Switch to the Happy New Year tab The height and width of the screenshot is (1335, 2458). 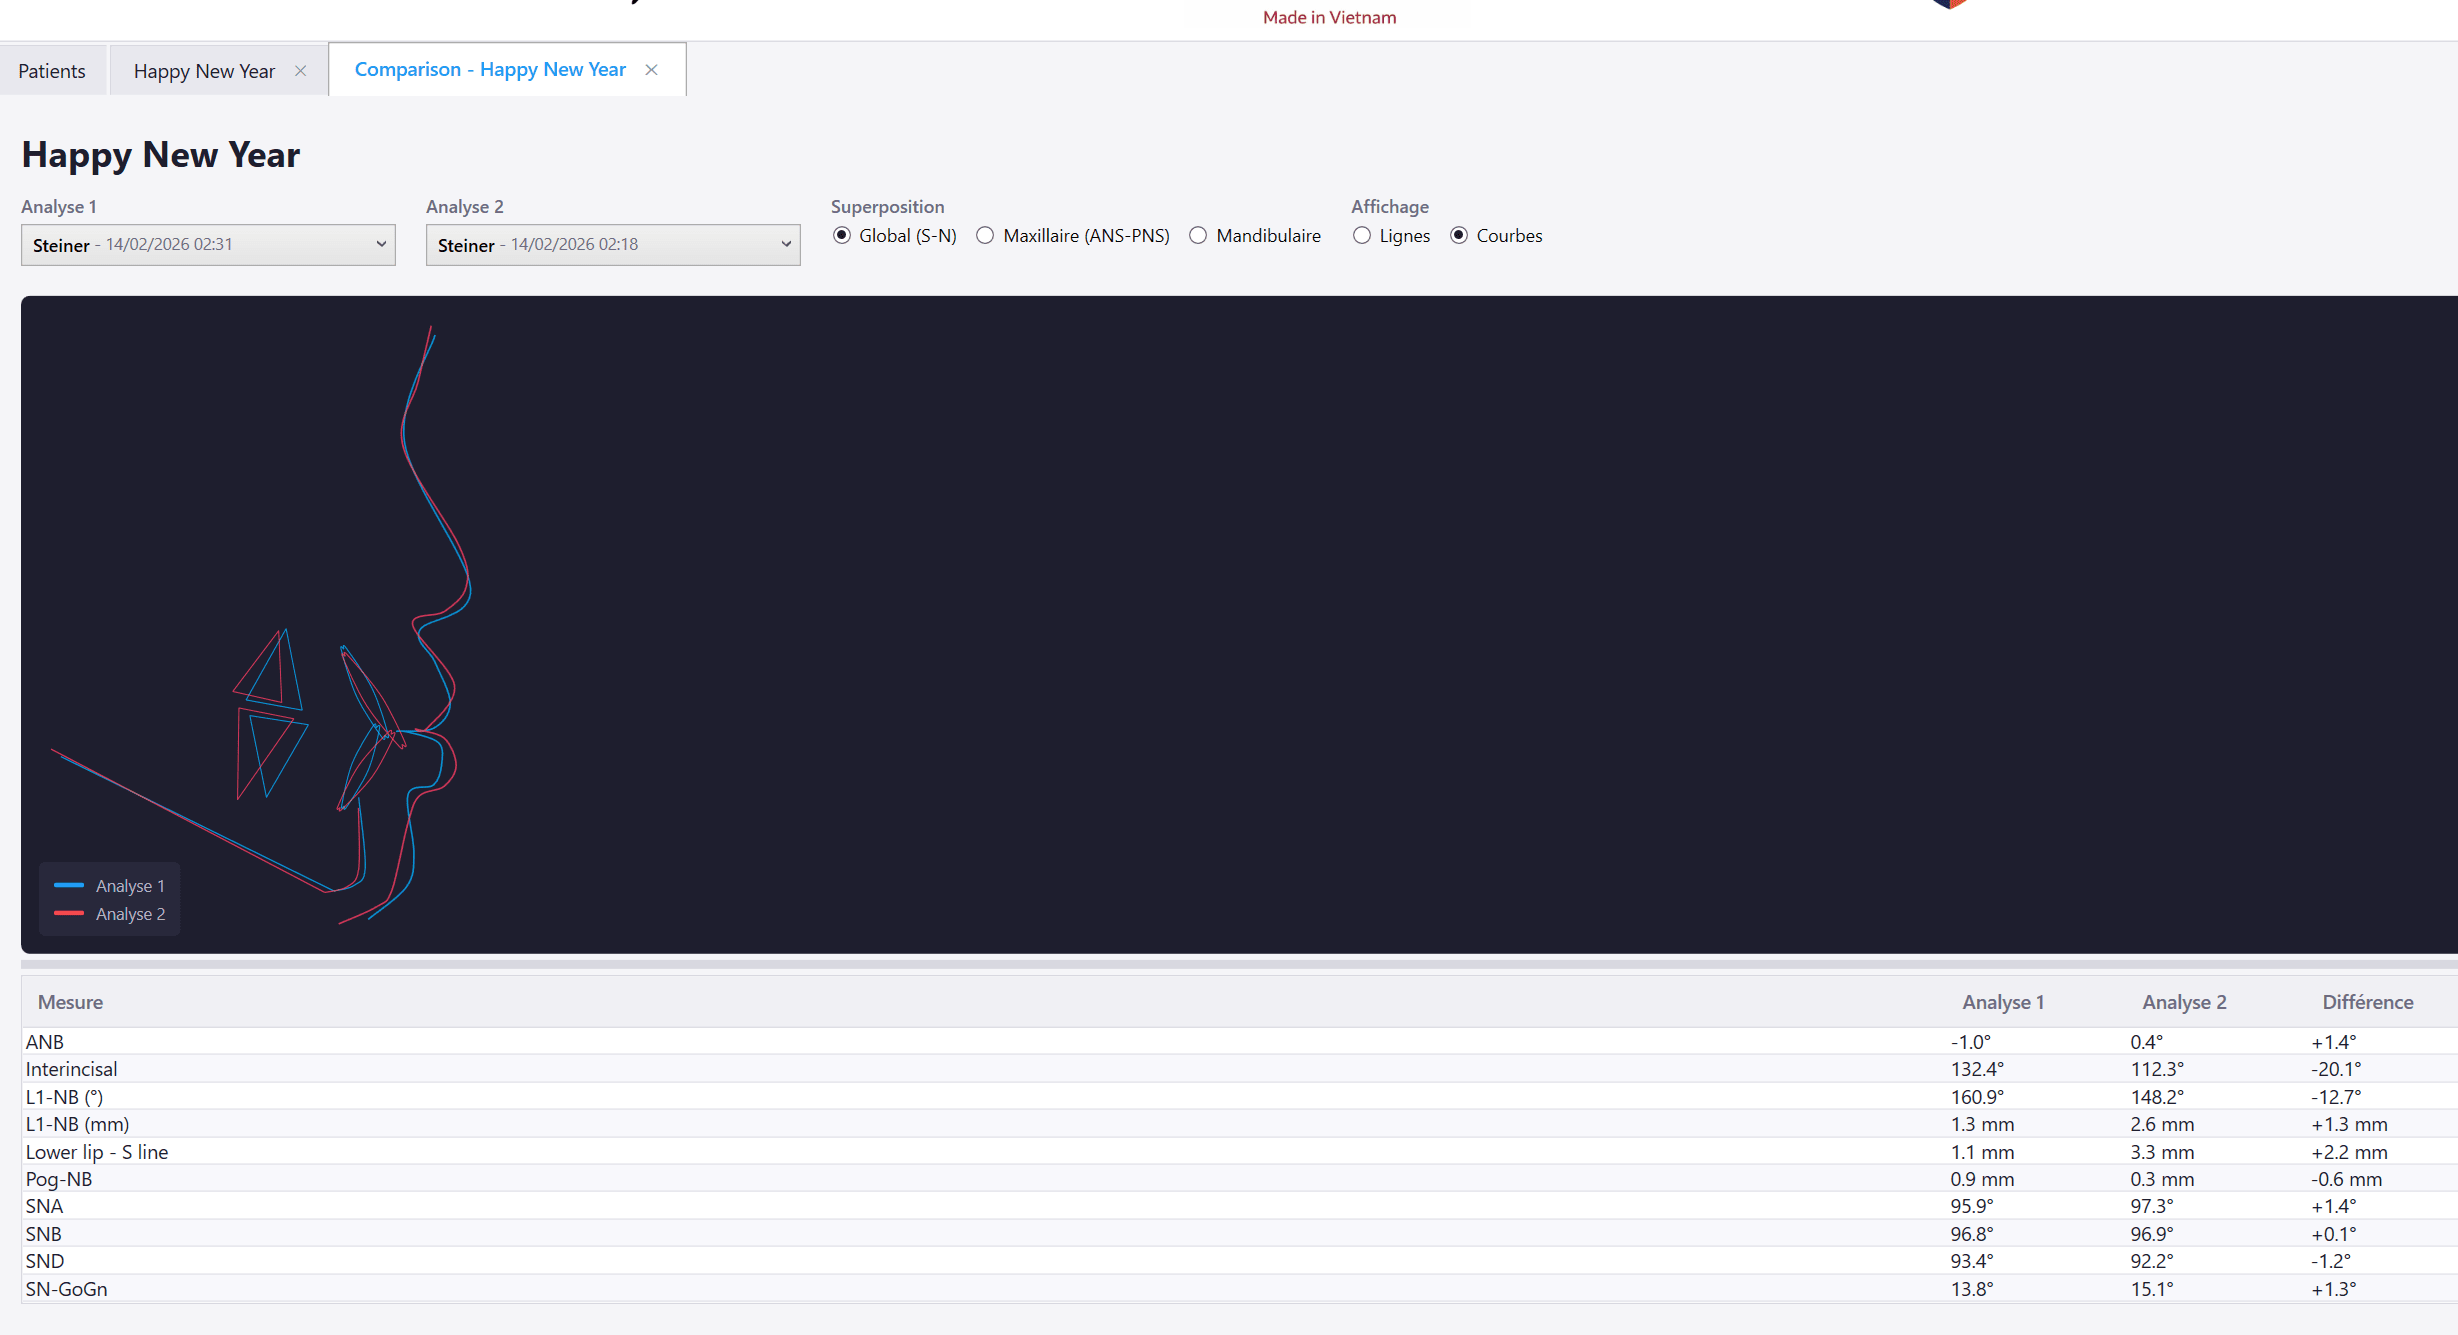[204, 71]
